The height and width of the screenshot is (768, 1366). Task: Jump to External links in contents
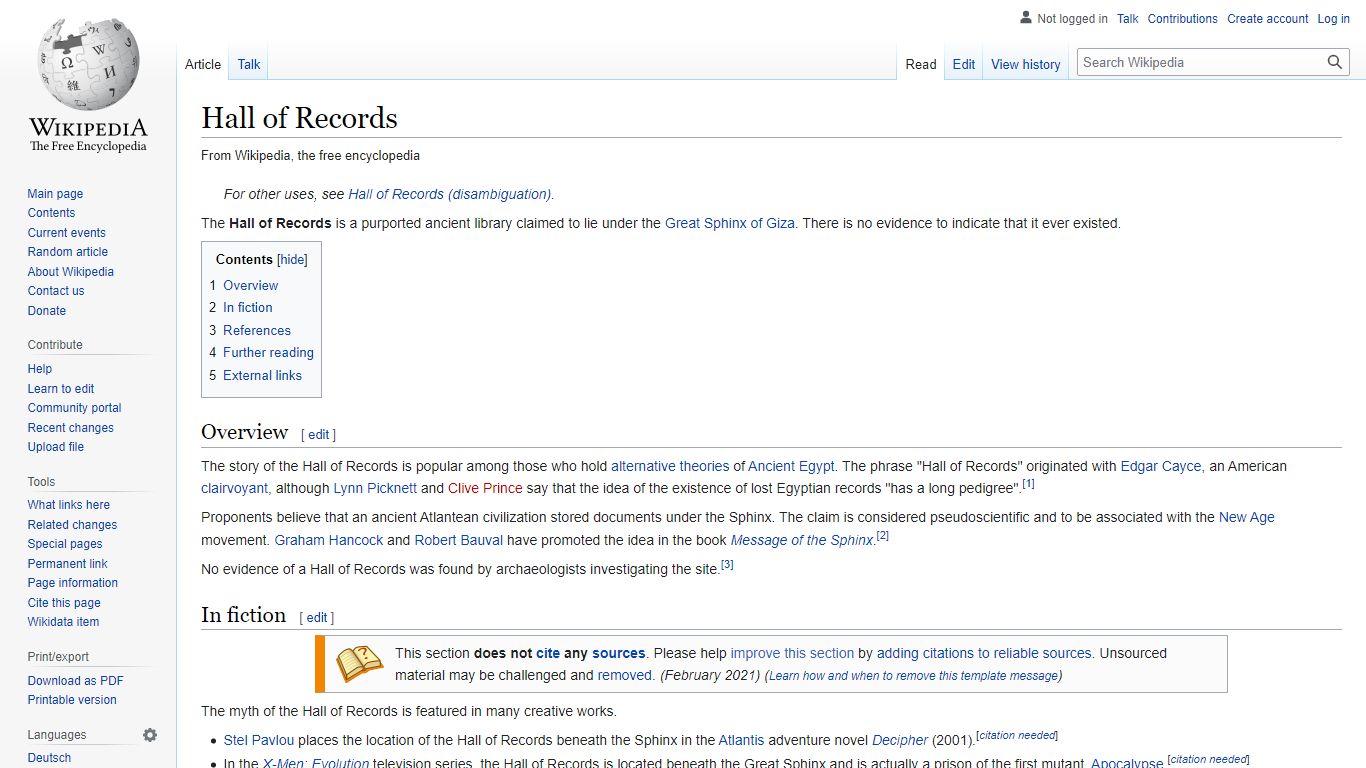click(x=262, y=375)
